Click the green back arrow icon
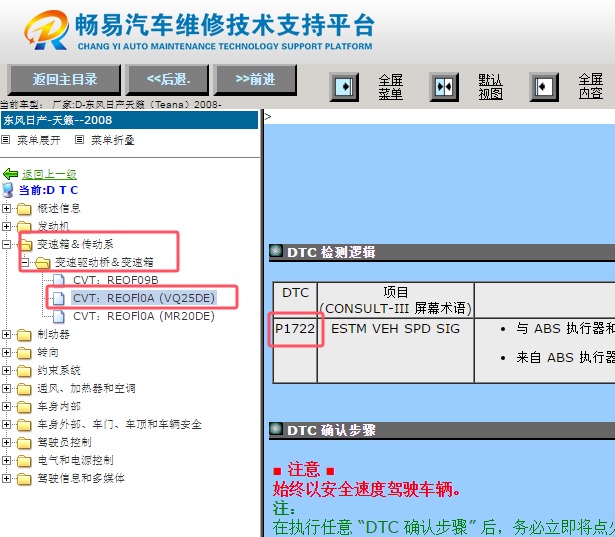 pyautogui.click(x=10, y=174)
